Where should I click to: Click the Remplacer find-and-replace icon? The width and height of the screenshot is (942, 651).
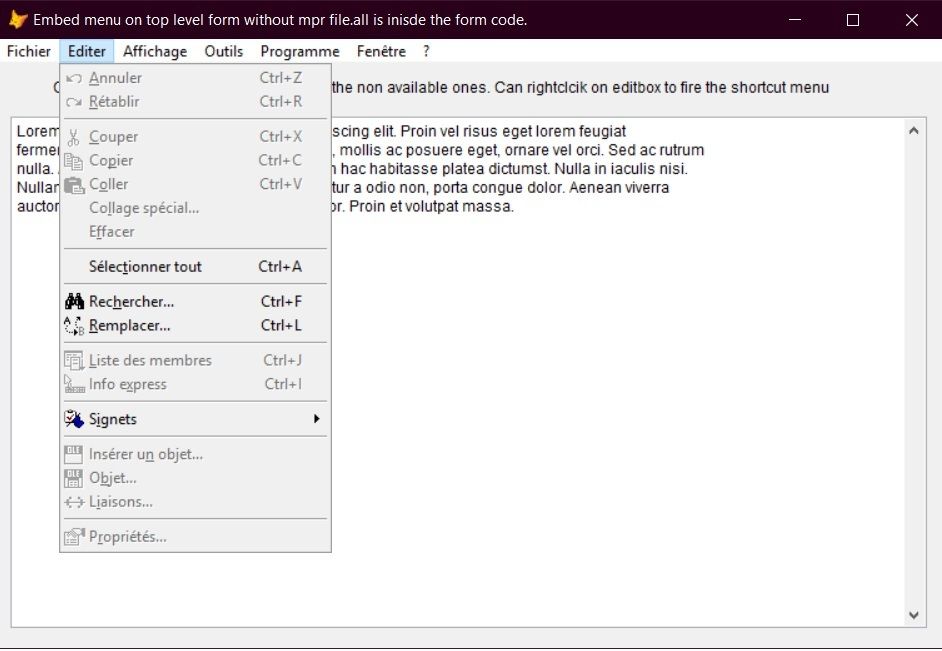[72, 325]
